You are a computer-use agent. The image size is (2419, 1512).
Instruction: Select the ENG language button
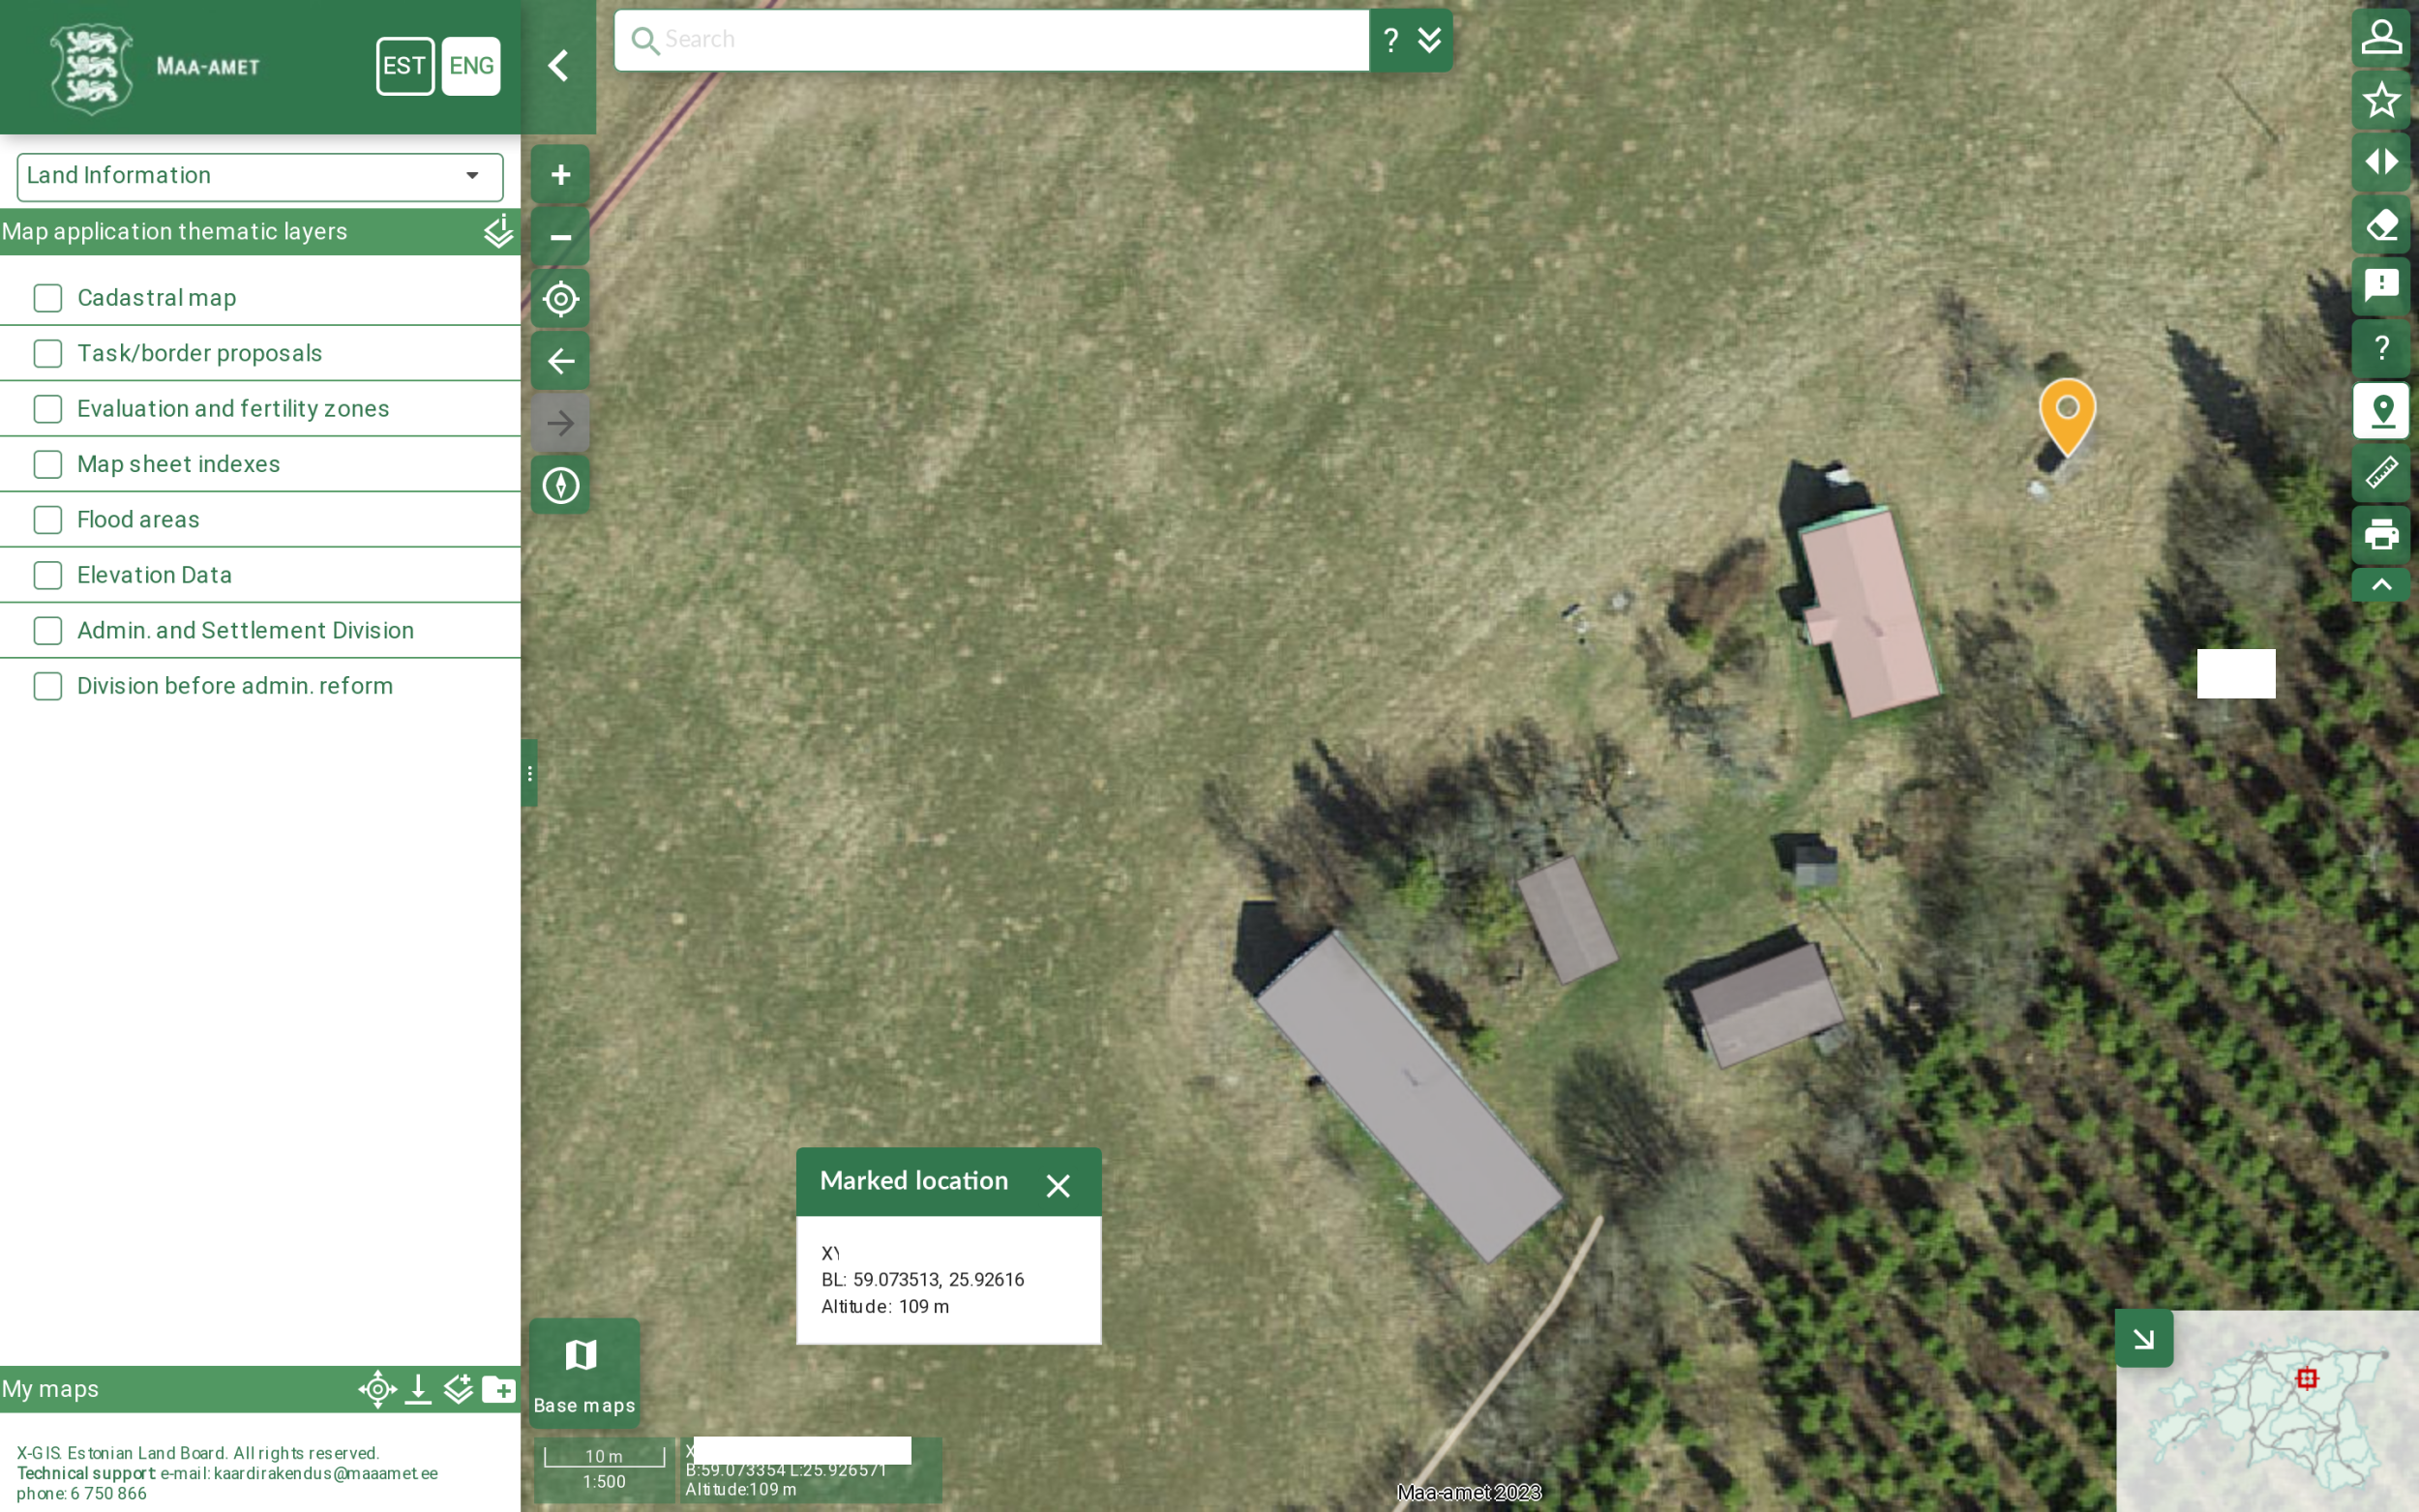tap(471, 66)
